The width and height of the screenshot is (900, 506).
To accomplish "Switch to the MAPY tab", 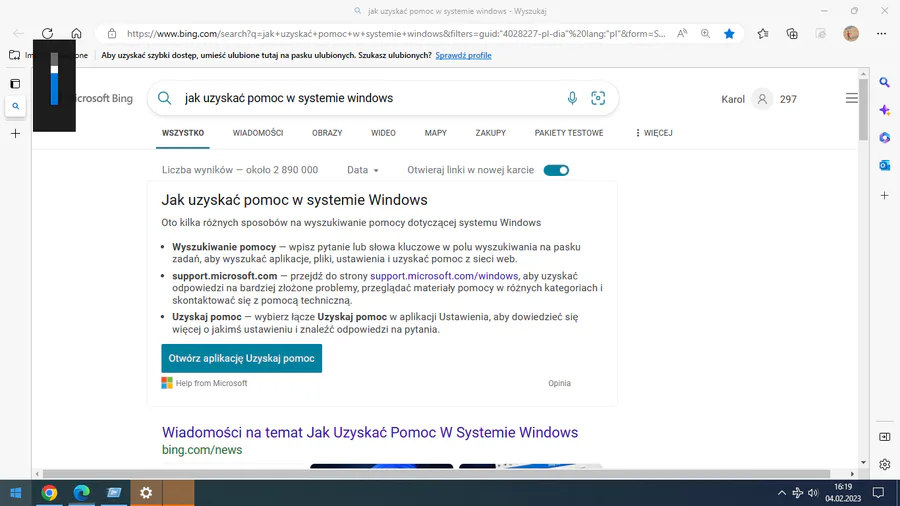I will (x=436, y=133).
